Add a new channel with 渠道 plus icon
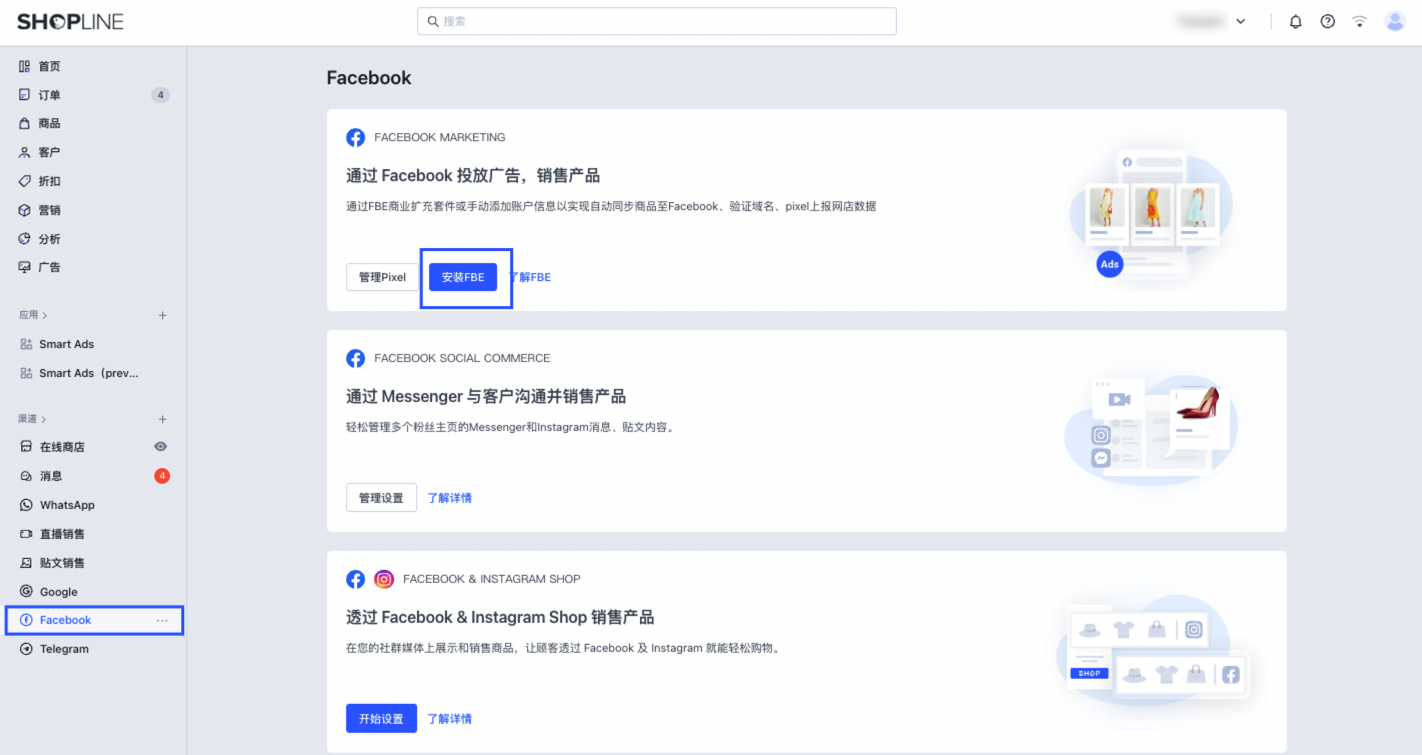Viewport: 1422px width, 755px height. 163,419
